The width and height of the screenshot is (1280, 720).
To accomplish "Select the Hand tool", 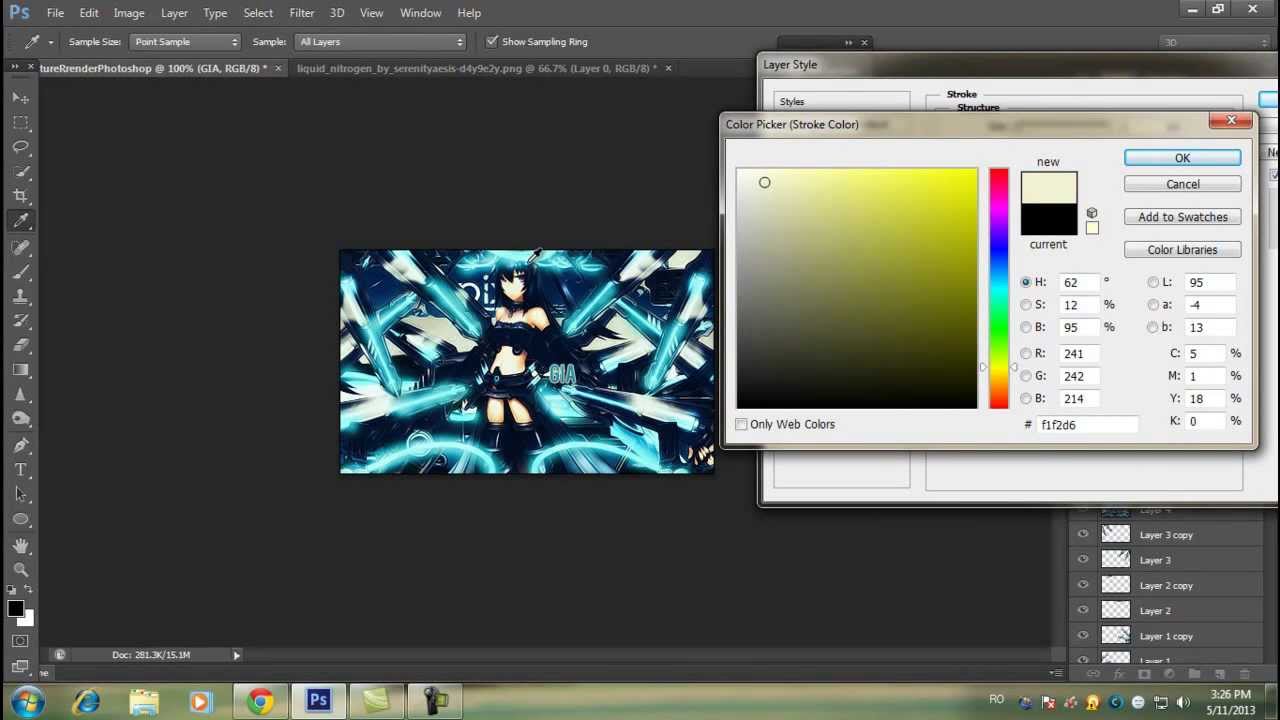I will point(21,545).
